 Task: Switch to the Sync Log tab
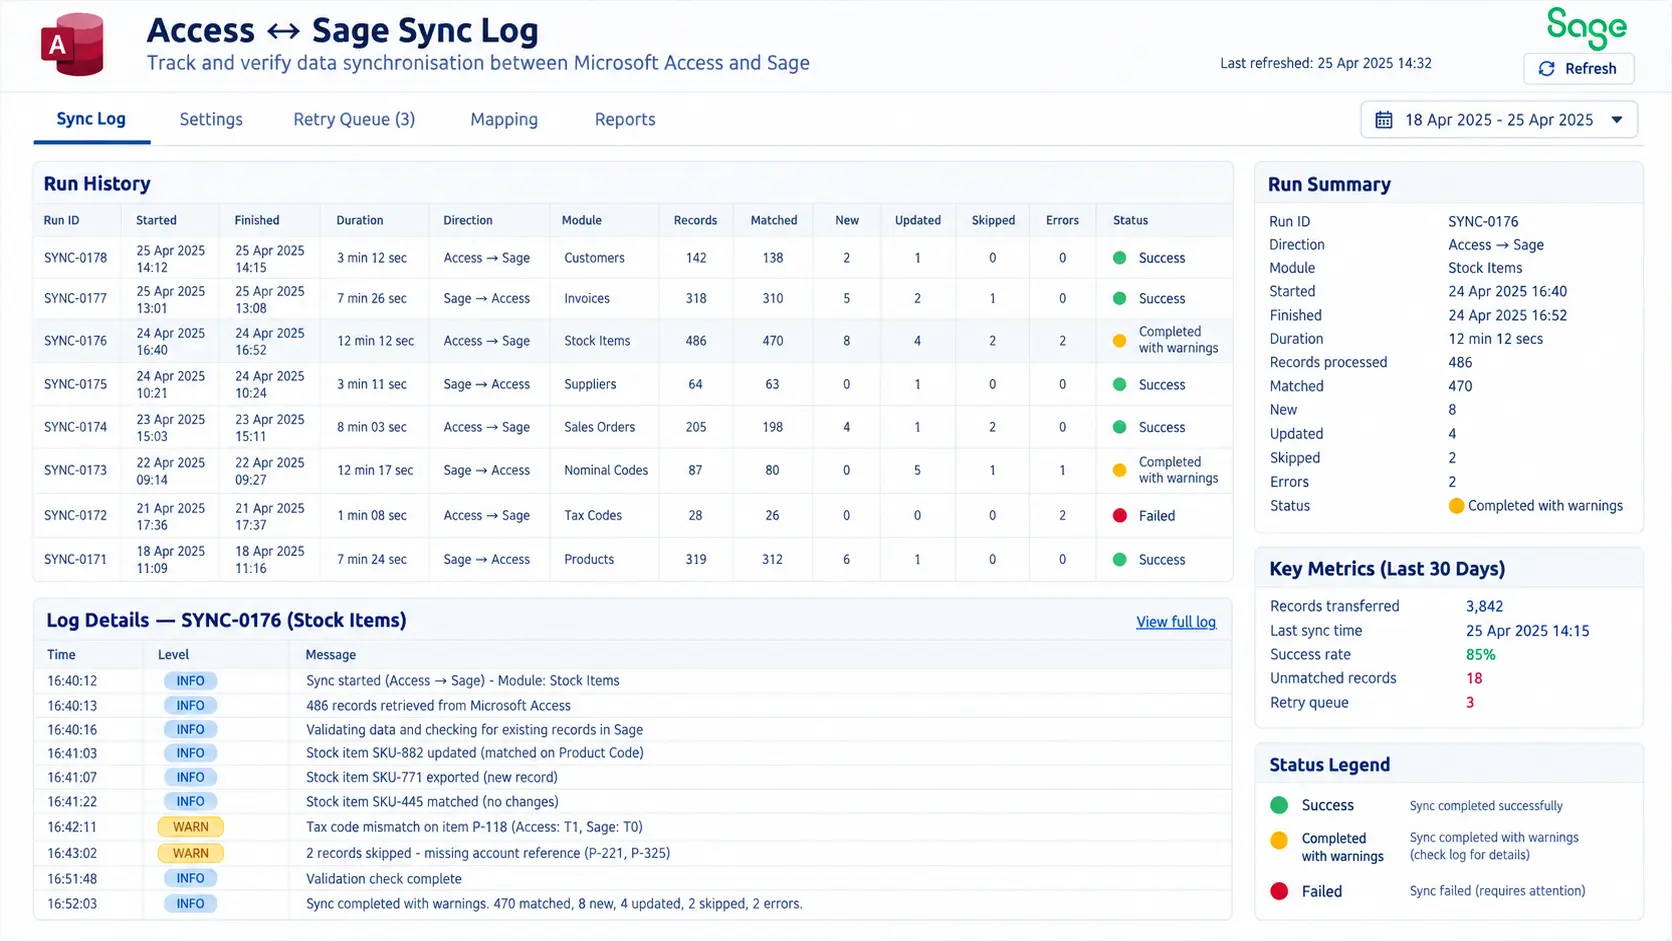click(x=91, y=119)
